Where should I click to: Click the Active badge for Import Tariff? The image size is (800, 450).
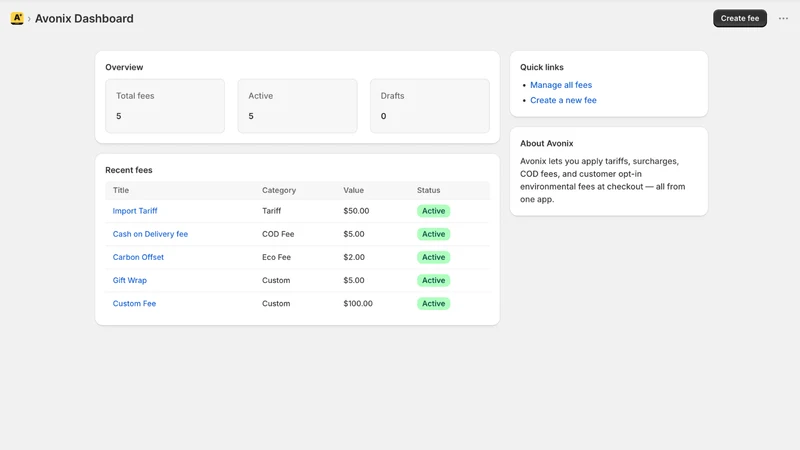tap(433, 211)
